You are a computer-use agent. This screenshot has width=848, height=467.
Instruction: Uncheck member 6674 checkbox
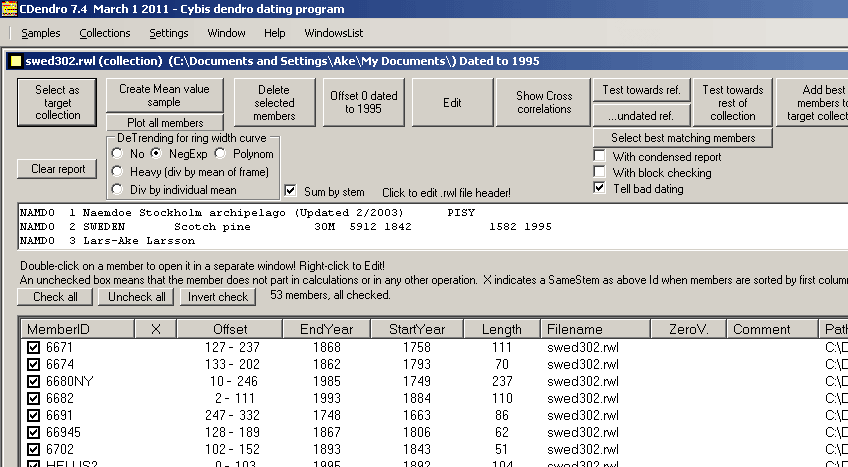(x=34, y=364)
